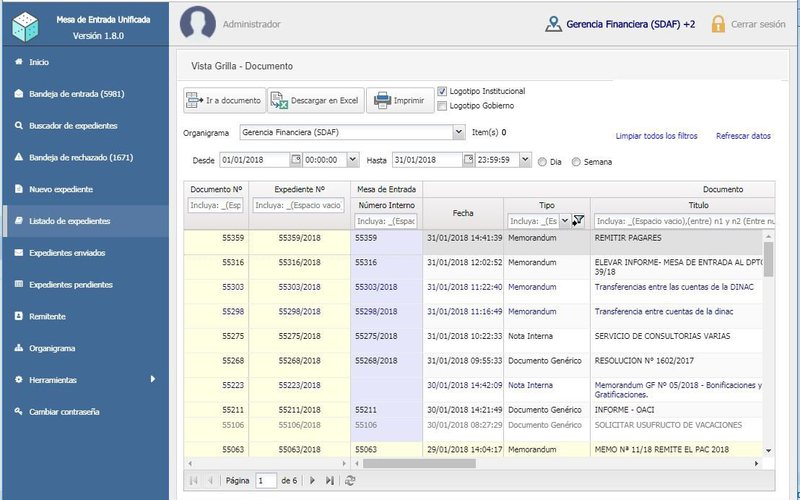Click the padlock icon for Cerrar sesión
800x500 pixels.
[718, 24]
